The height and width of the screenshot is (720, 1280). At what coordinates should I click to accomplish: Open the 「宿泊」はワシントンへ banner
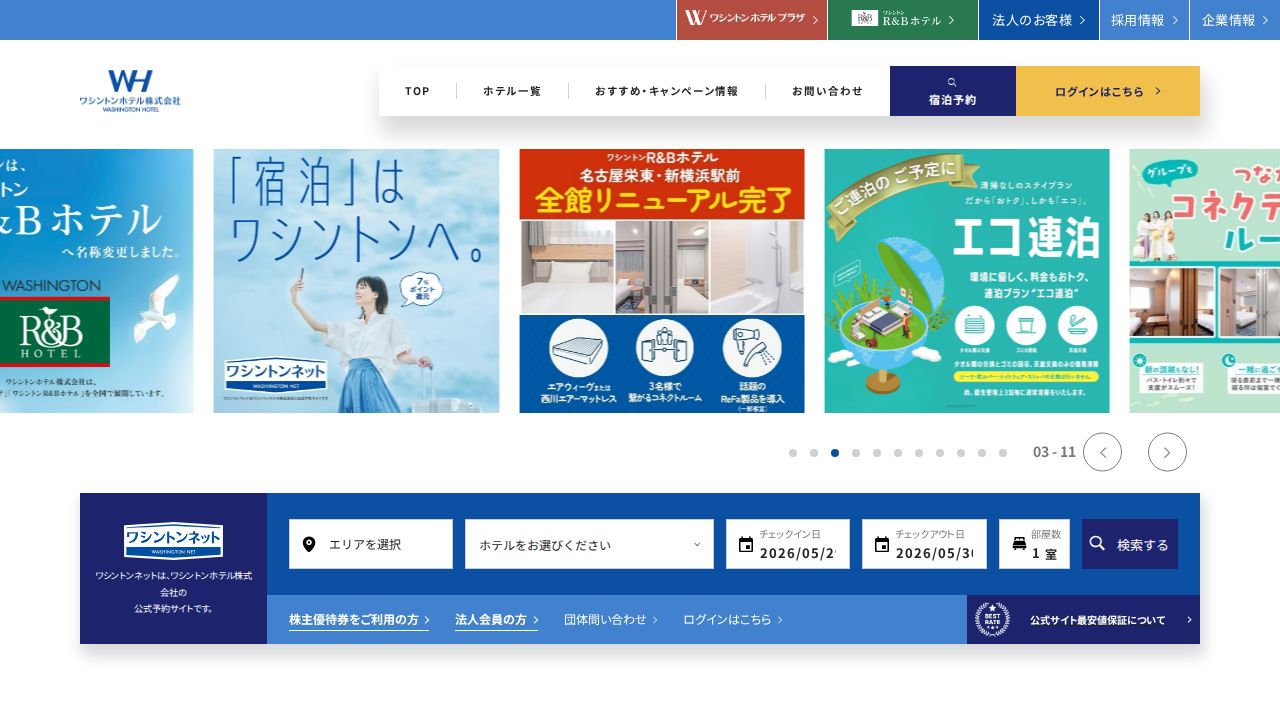pos(356,281)
